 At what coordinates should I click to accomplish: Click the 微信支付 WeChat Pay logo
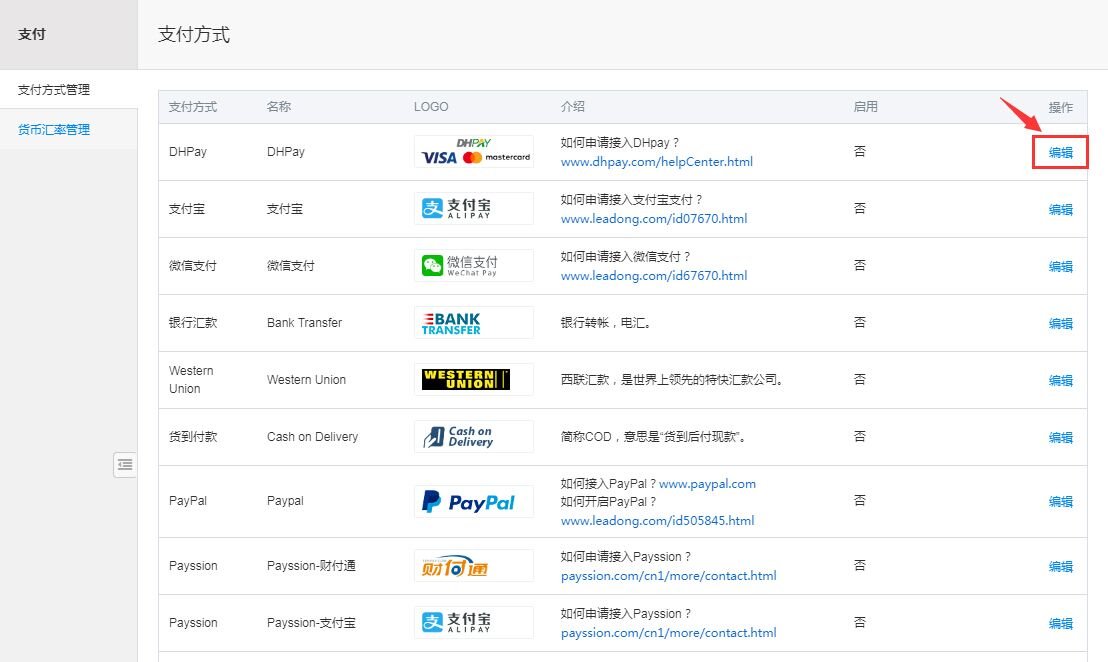[x=473, y=265]
